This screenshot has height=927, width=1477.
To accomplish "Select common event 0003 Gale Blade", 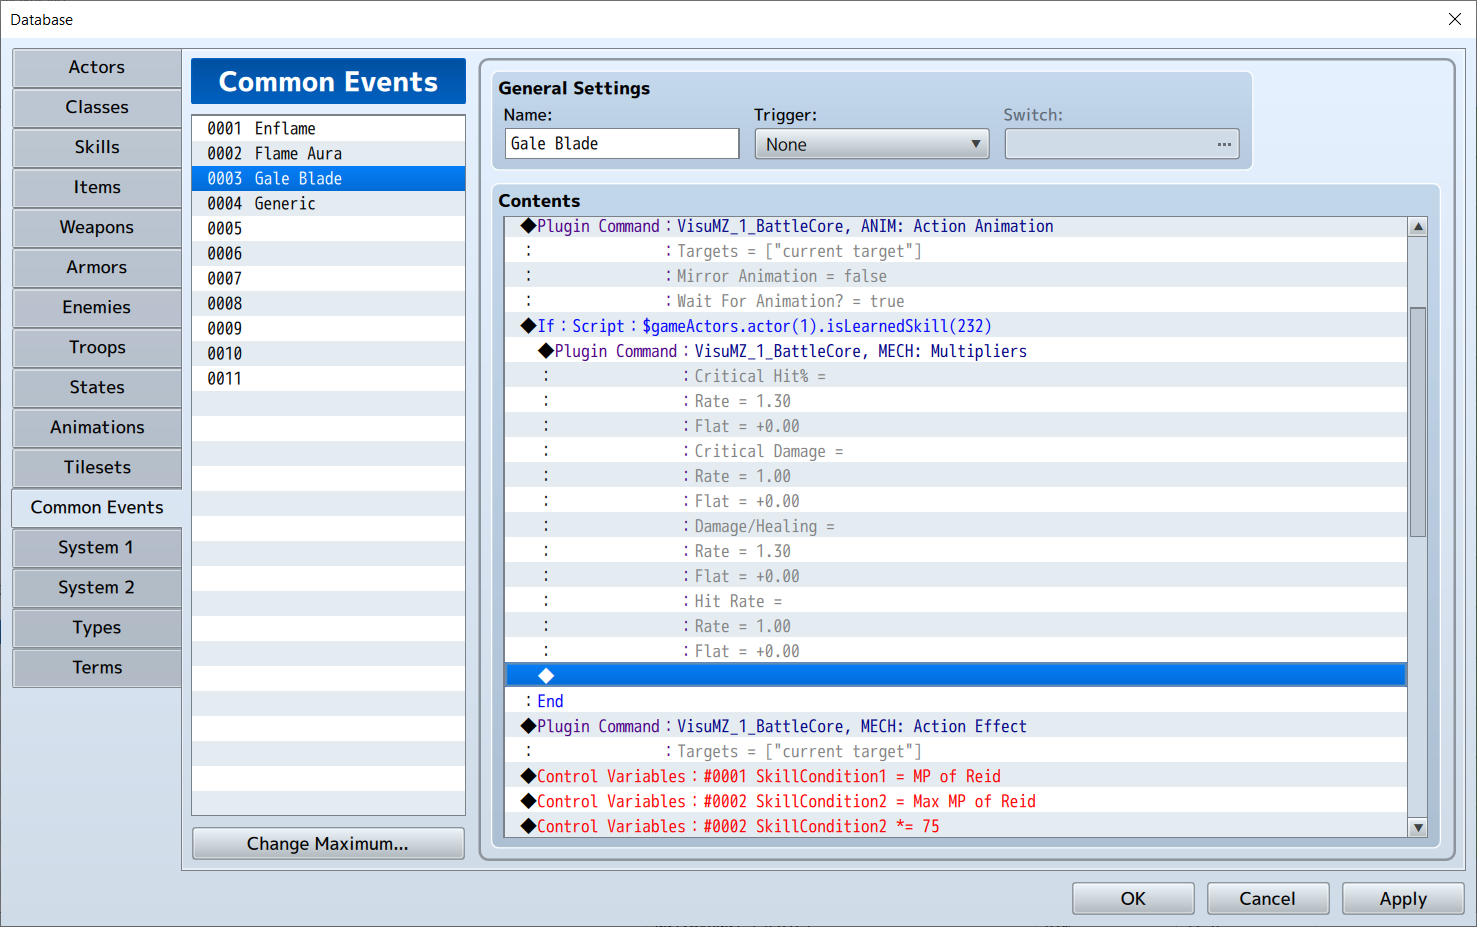I will coord(328,179).
